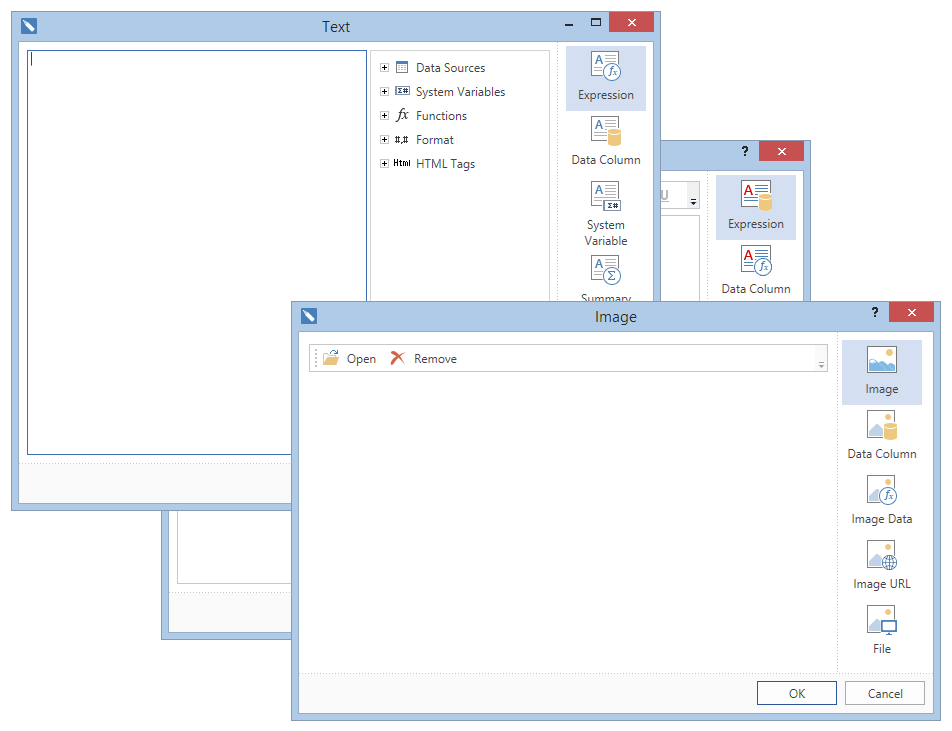Click System Variables icon in tree
The height and width of the screenshot is (731, 952).
[402, 91]
